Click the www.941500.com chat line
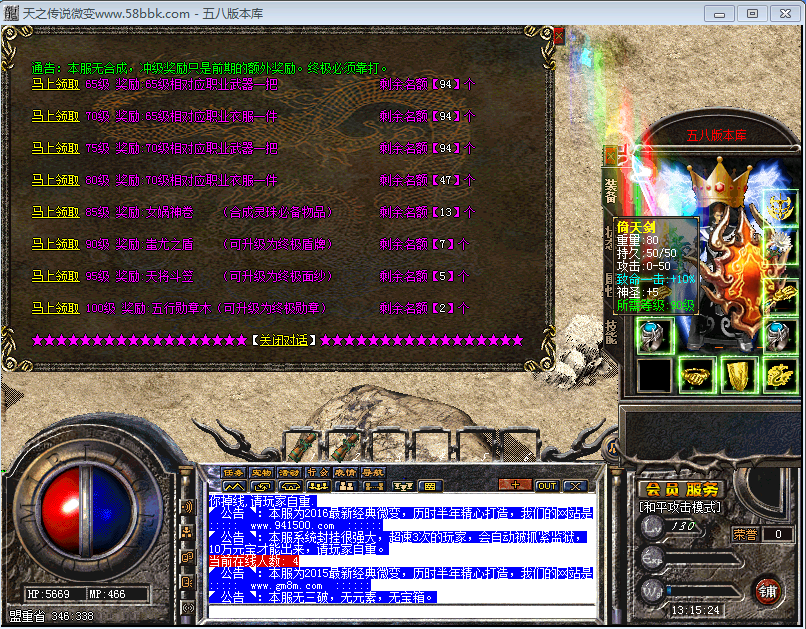Viewport: 806px width, 629px height. tap(296, 526)
